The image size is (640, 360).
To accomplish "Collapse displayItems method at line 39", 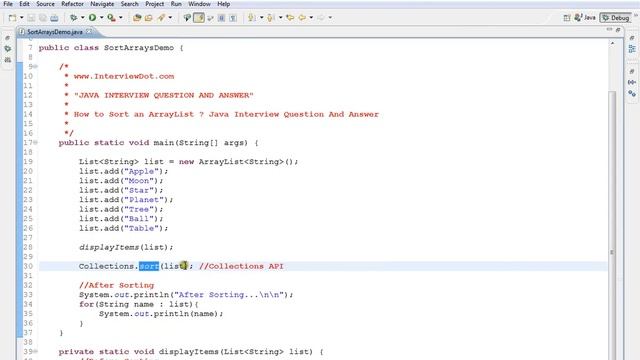I will click(36, 351).
